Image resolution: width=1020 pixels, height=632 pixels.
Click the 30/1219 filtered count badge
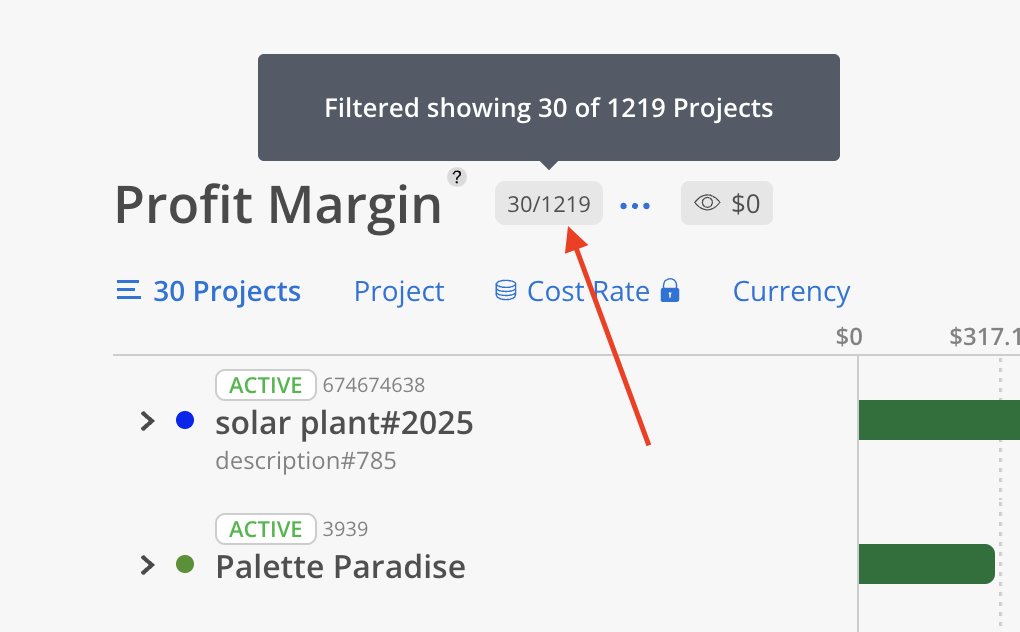pos(549,204)
